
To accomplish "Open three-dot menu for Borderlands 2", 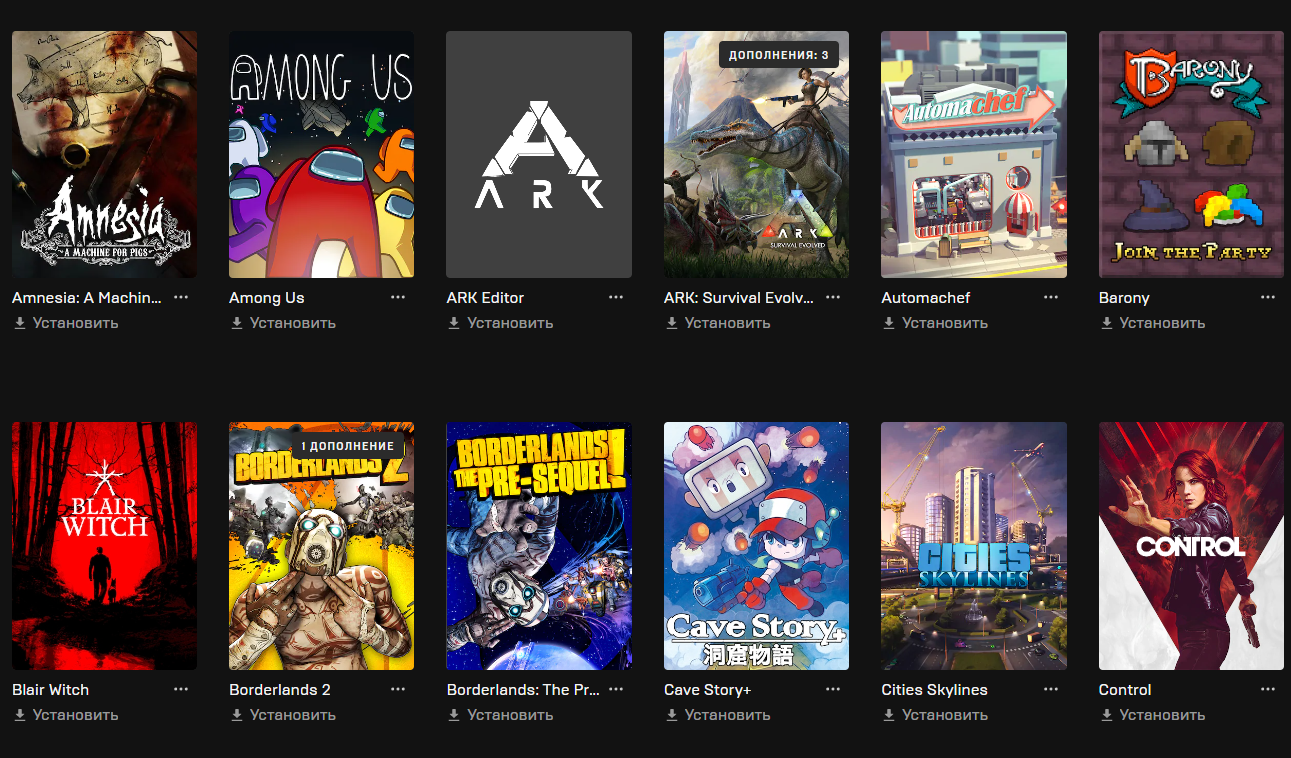I will (398, 689).
